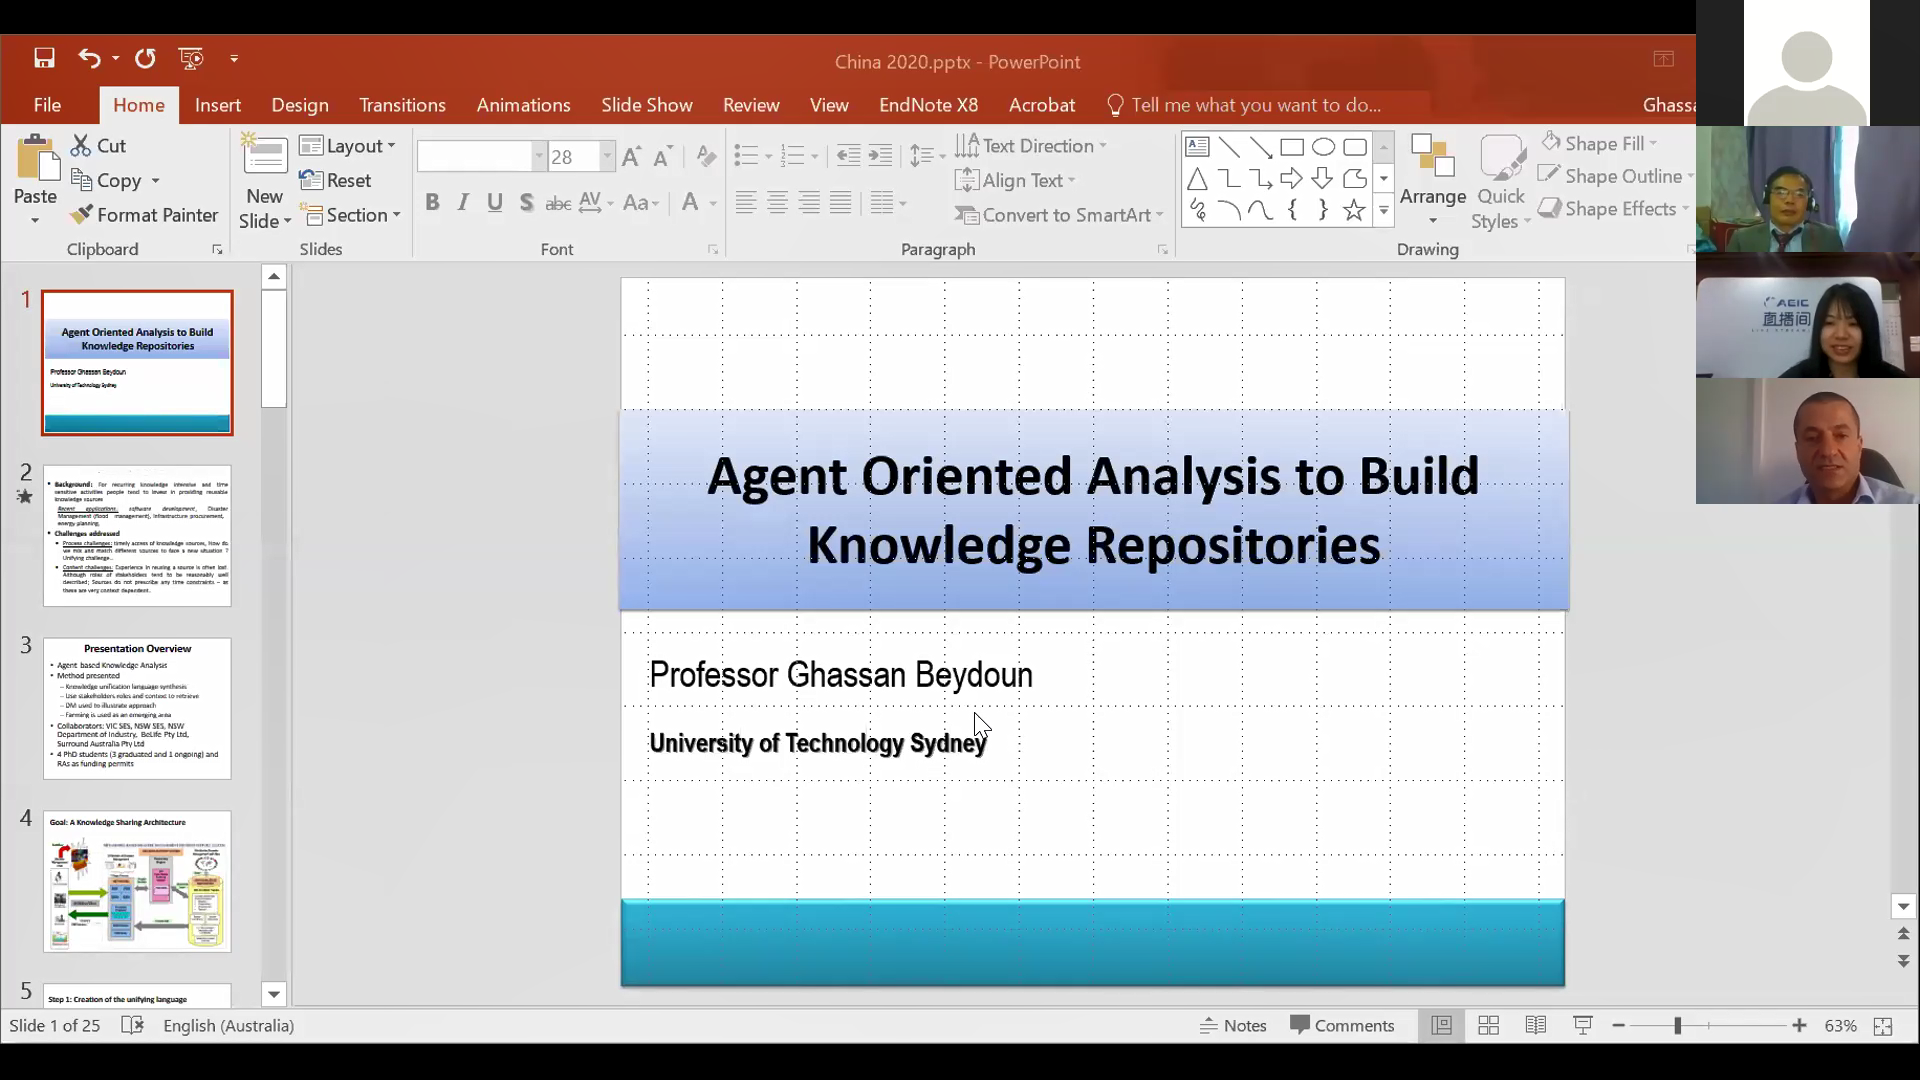The height and width of the screenshot is (1080, 1920).
Task: Increase font size
Action: (x=631, y=156)
